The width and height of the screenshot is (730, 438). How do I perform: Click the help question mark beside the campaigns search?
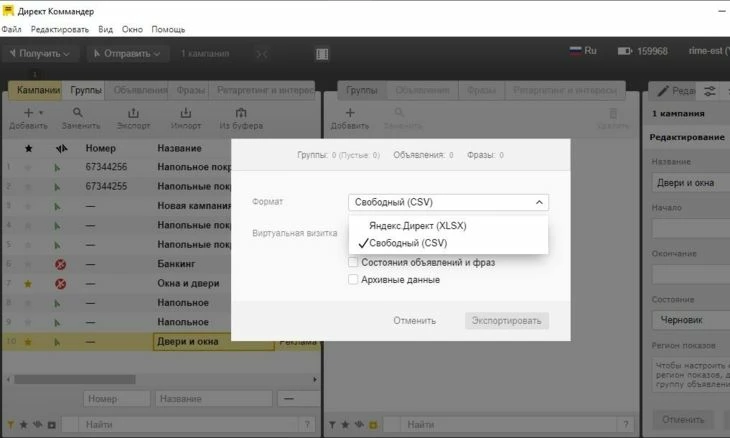[307, 425]
